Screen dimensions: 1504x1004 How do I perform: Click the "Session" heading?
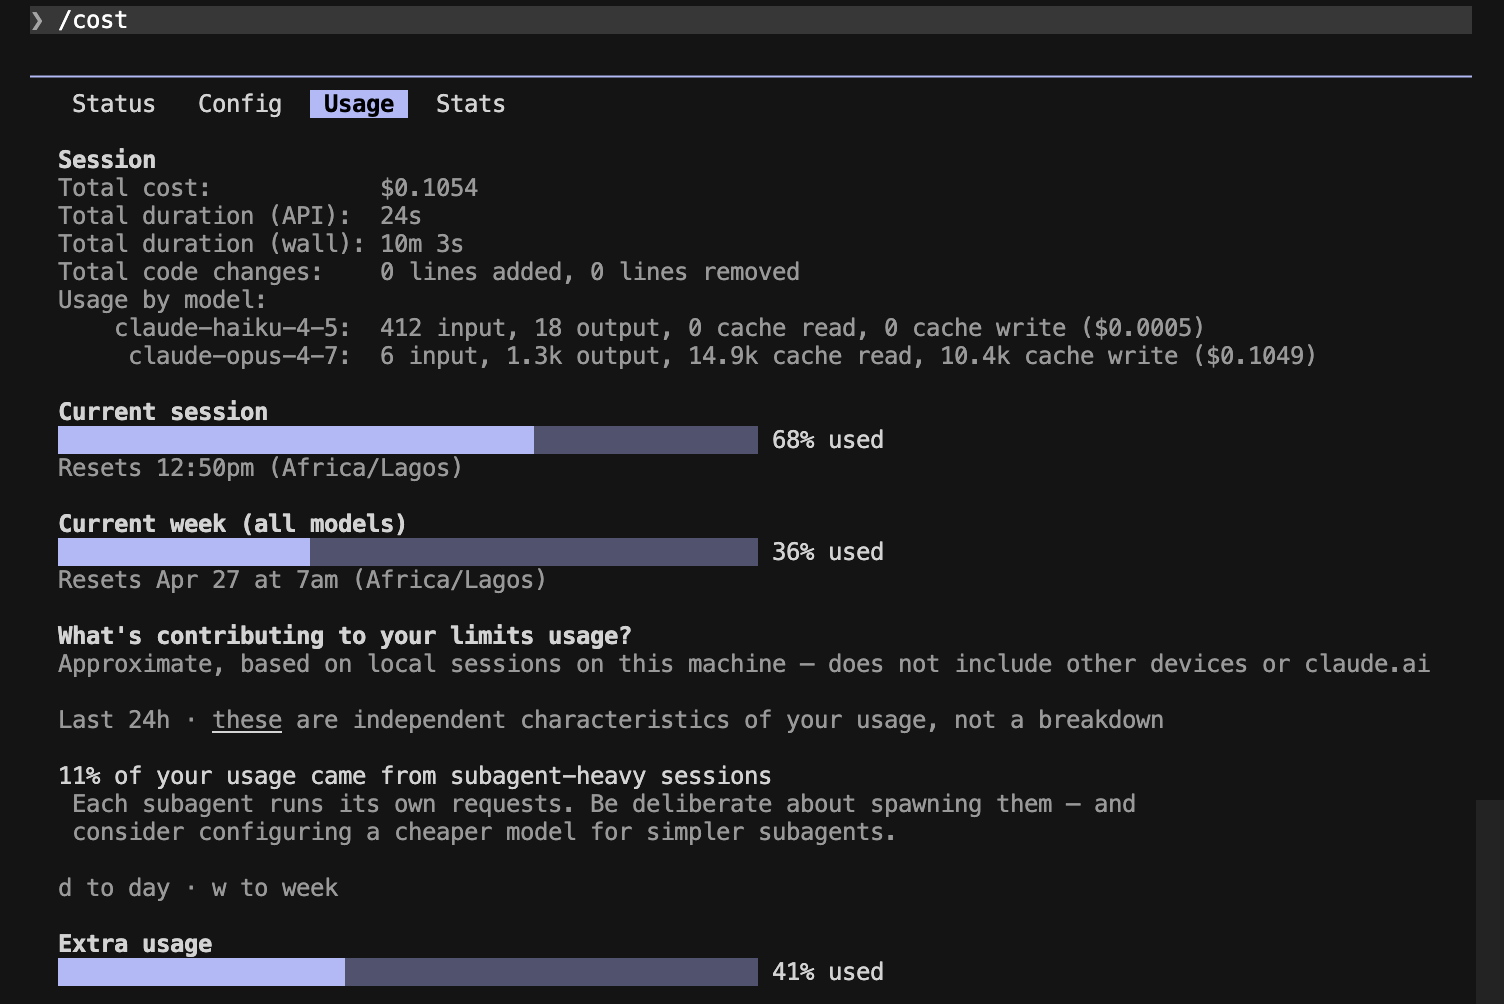(107, 160)
